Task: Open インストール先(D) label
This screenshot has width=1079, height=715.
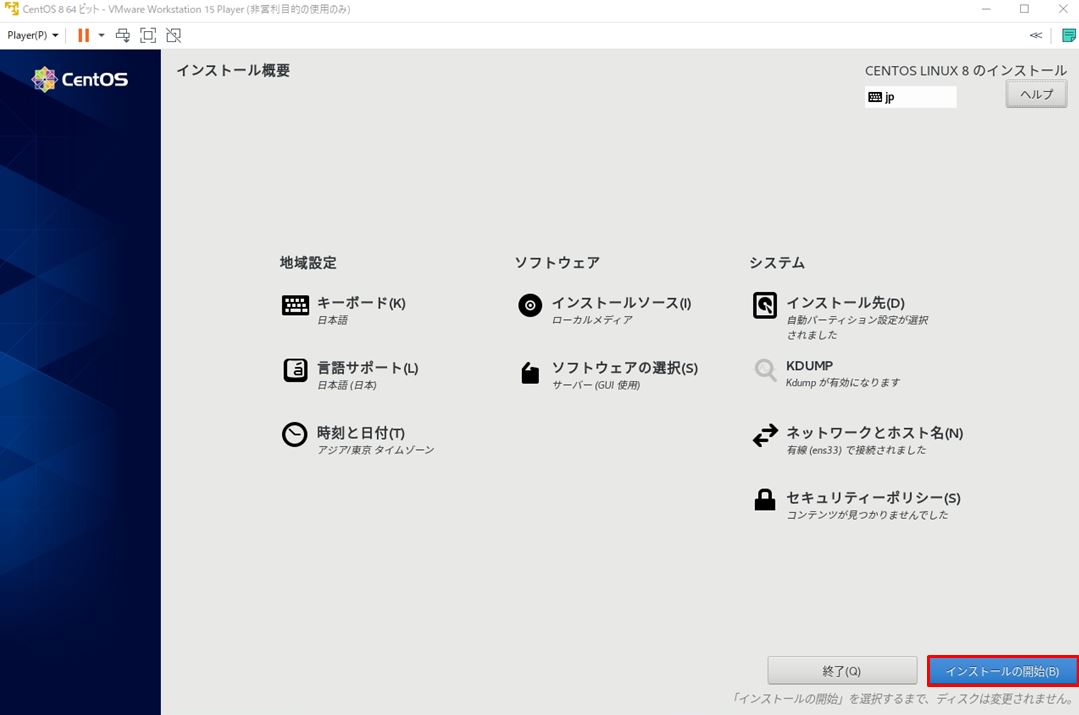Action: [x=845, y=303]
